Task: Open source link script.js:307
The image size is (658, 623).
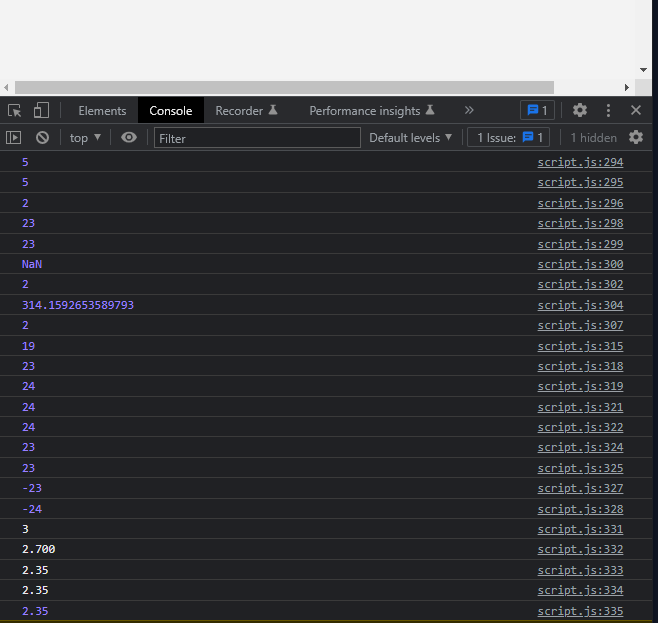Action: [580, 326]
